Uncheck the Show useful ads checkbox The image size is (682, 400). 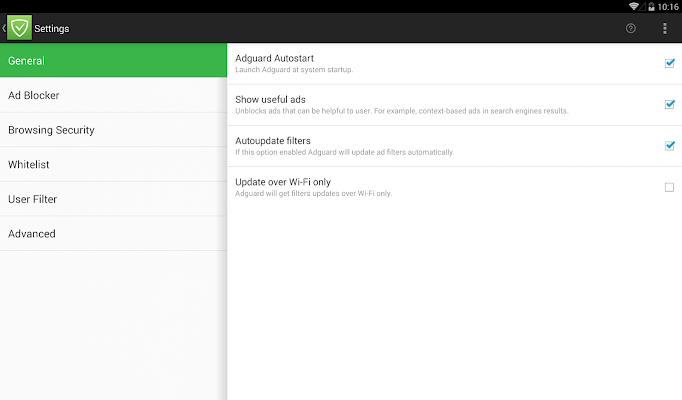point(669,105)
